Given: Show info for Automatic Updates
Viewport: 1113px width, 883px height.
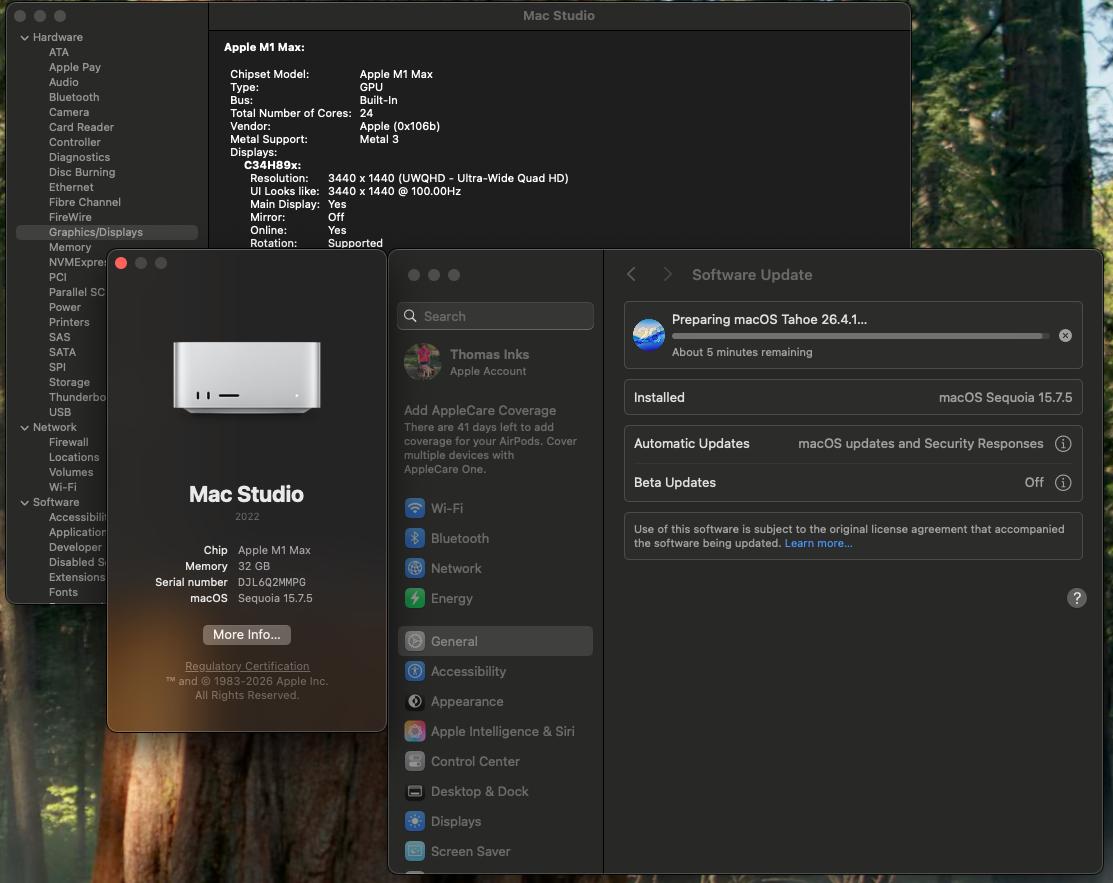Looking at the screenshot, I should point(1063,444).
